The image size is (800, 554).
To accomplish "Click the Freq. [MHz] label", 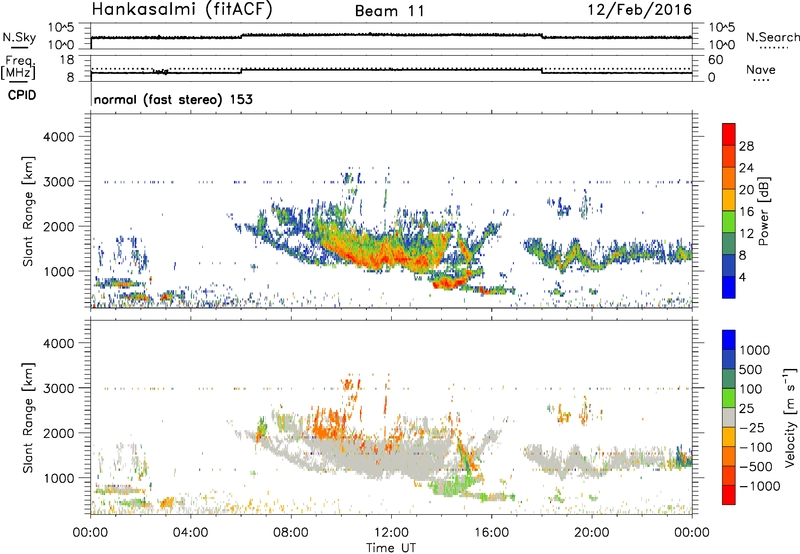I will click(18, 68).
